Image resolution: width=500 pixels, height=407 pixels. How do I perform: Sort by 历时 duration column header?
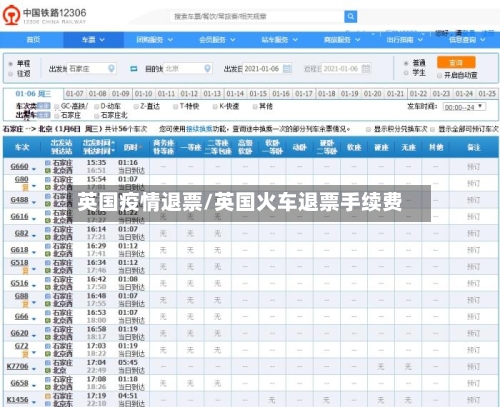pyautogui.click(x=133, y=147)
